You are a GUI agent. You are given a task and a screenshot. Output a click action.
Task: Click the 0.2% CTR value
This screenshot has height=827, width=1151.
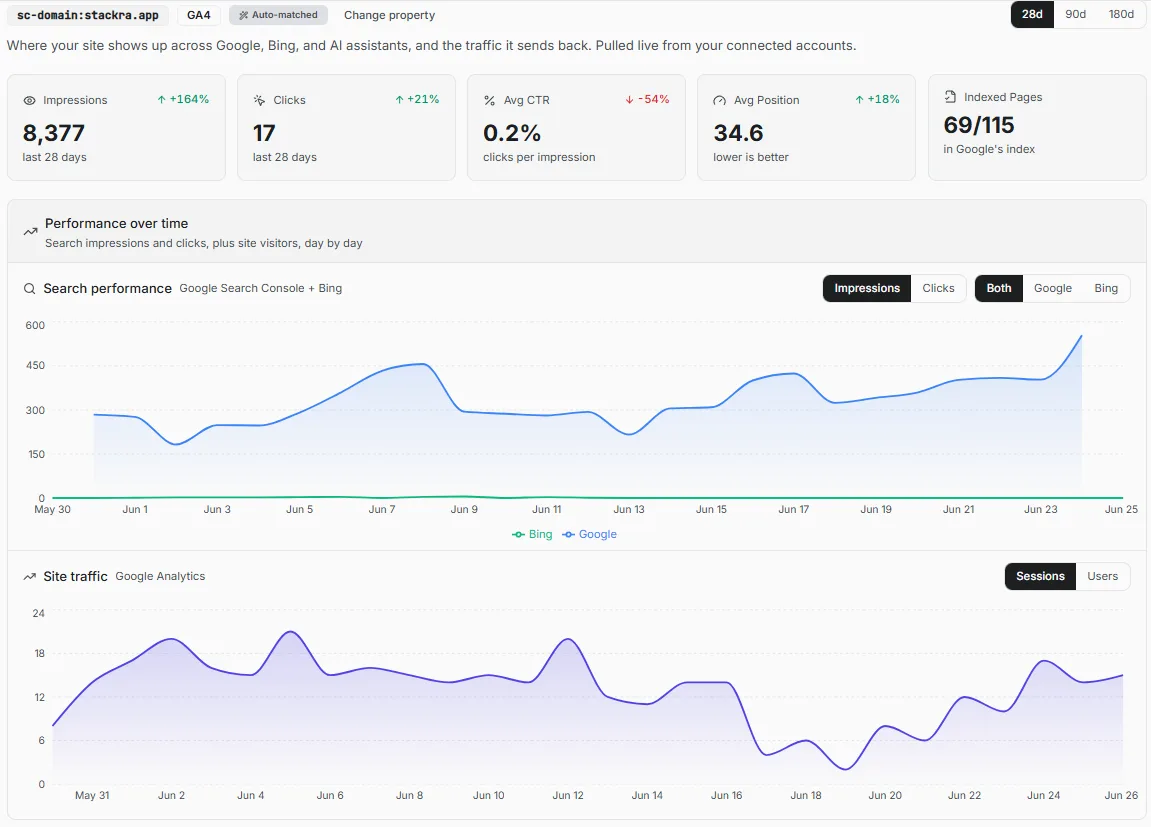[x=512, y=134]
